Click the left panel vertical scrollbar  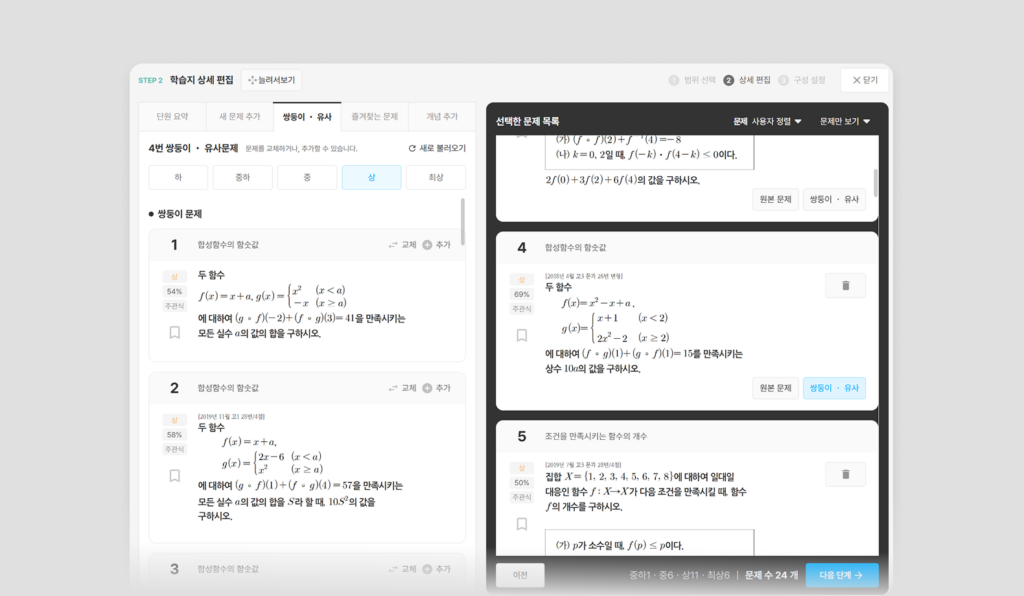point(463,222)
